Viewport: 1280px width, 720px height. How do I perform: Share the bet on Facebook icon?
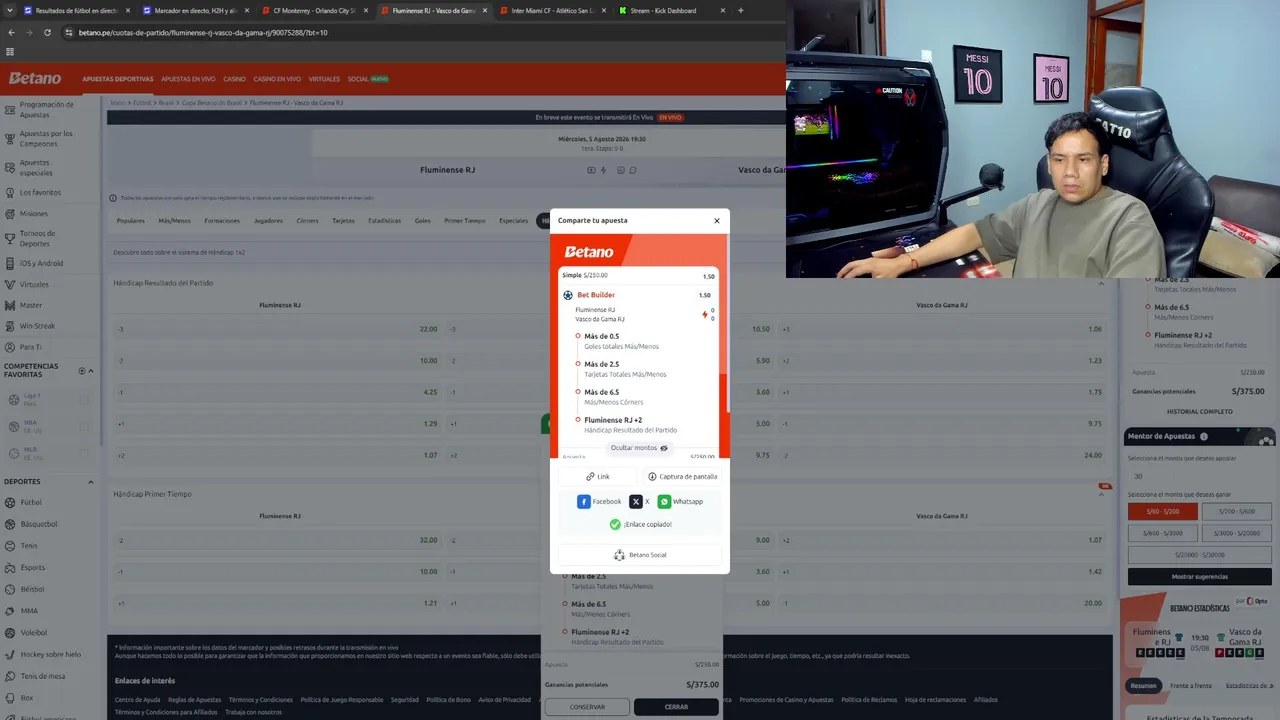click(x=584, y=502)
